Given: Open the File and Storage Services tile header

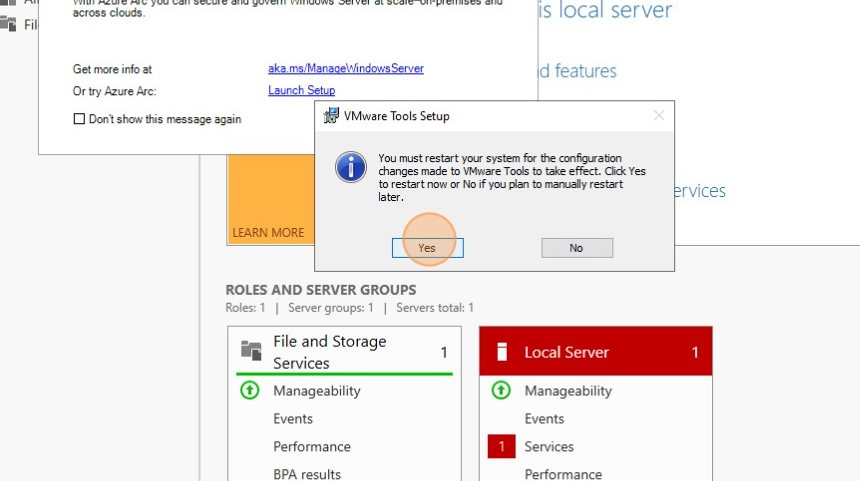Looking at the screenshot, I should [x=344, y=352].
